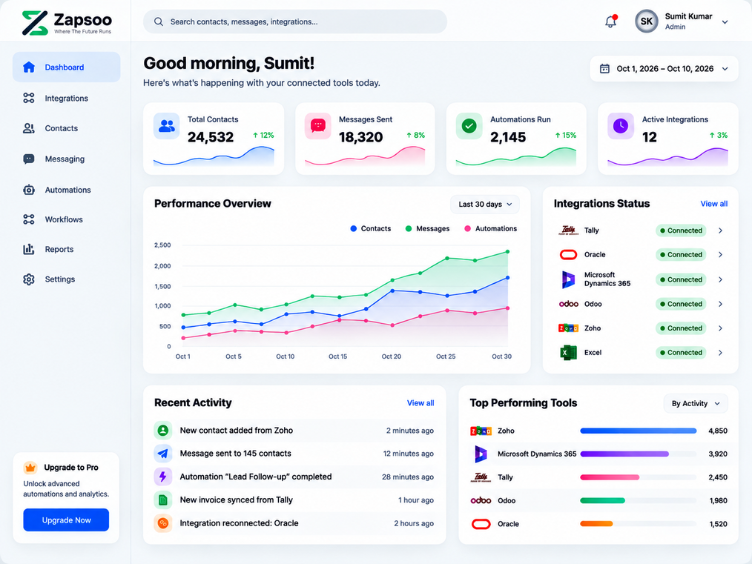This screenshot has width=752, height=564.
Task: Click View all in Recent Activity
Action: (x=420, y=403)
